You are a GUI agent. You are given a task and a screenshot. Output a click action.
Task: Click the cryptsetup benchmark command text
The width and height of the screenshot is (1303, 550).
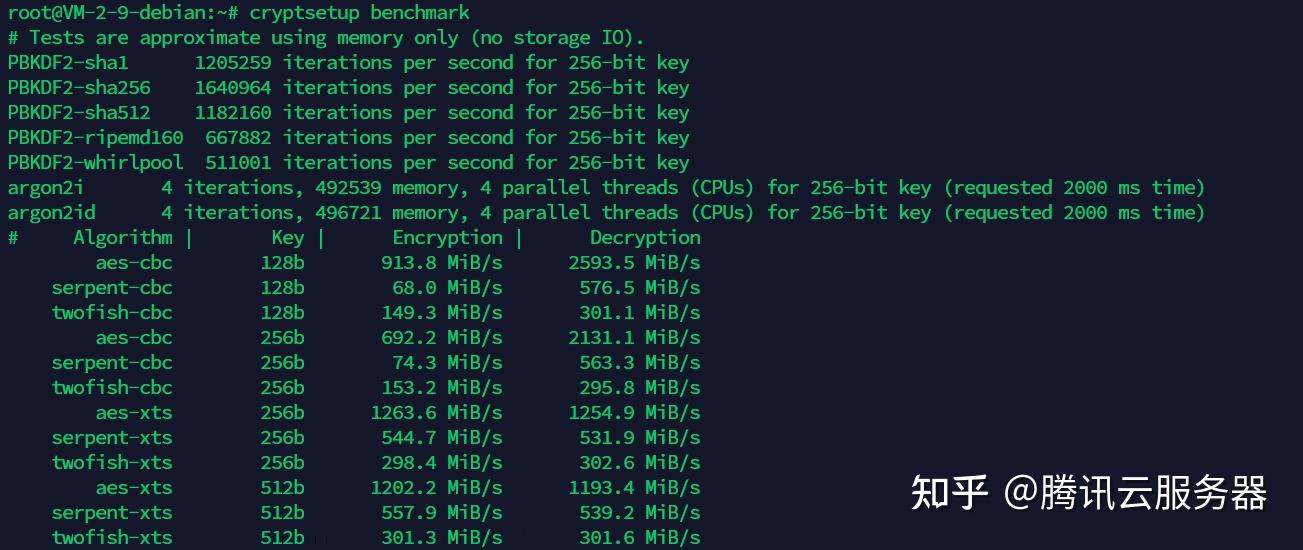click(x=359, y=12)
